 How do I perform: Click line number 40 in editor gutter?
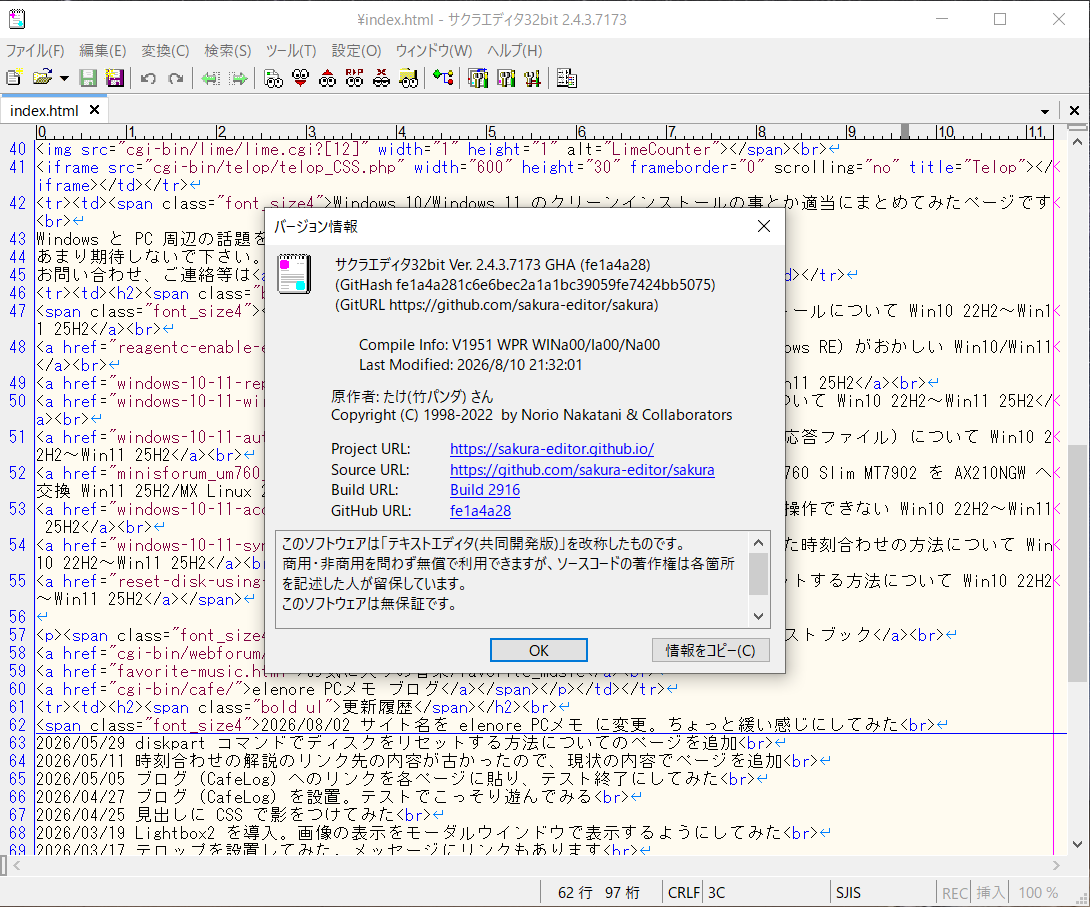coord(17,149)
